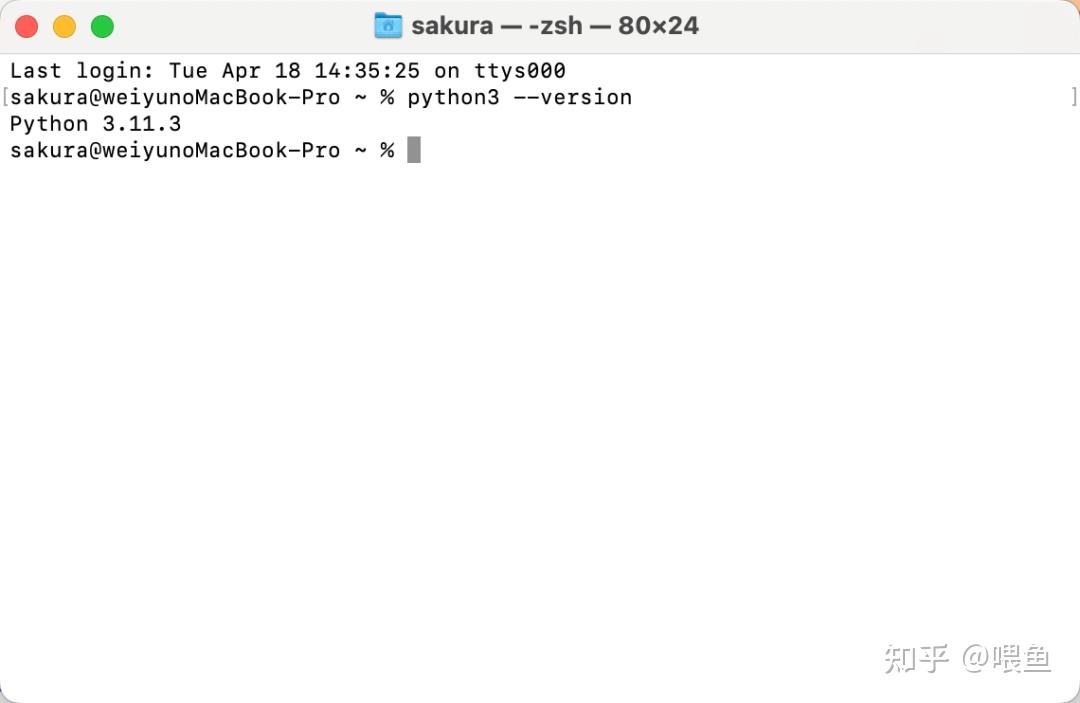The width and height of the screenshot is (1080, 703).
Task: Click the "Python 3.11.3" output line
Action: pos(95,124)
